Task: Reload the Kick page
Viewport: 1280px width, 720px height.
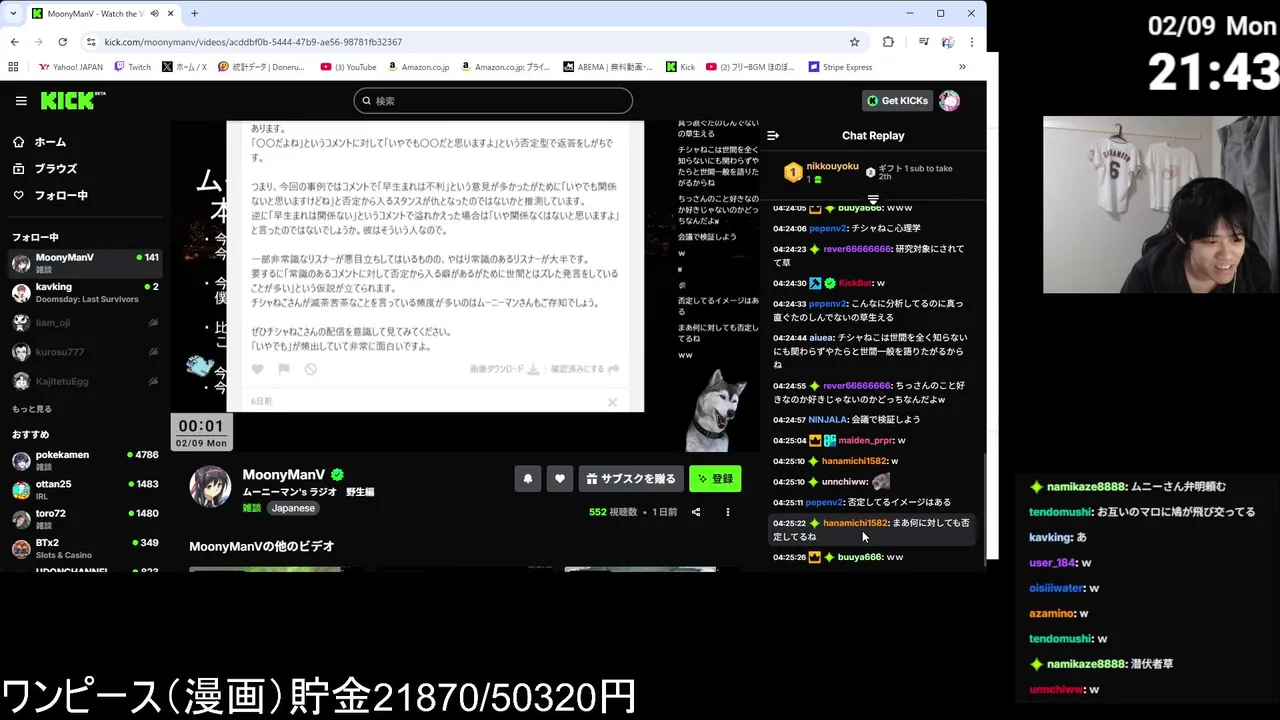Action: (x=62, y=42)
